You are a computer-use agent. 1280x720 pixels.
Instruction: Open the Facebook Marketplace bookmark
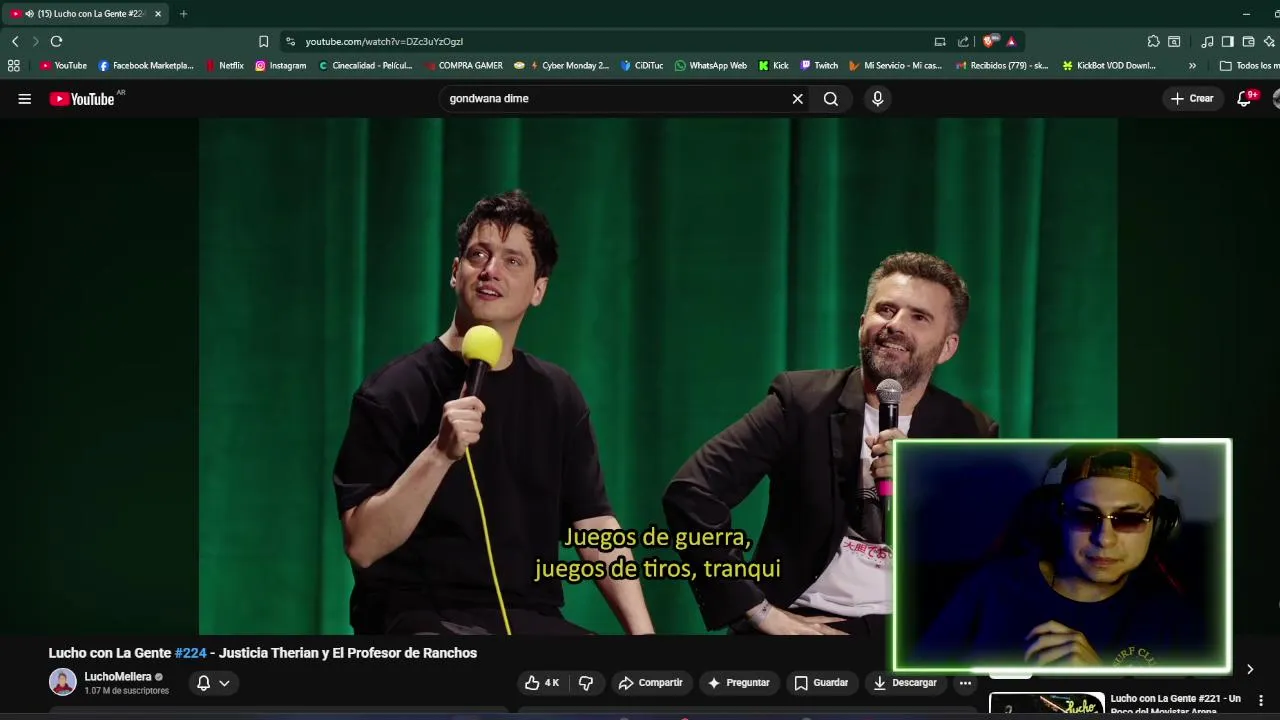click(x=146, y=65)
